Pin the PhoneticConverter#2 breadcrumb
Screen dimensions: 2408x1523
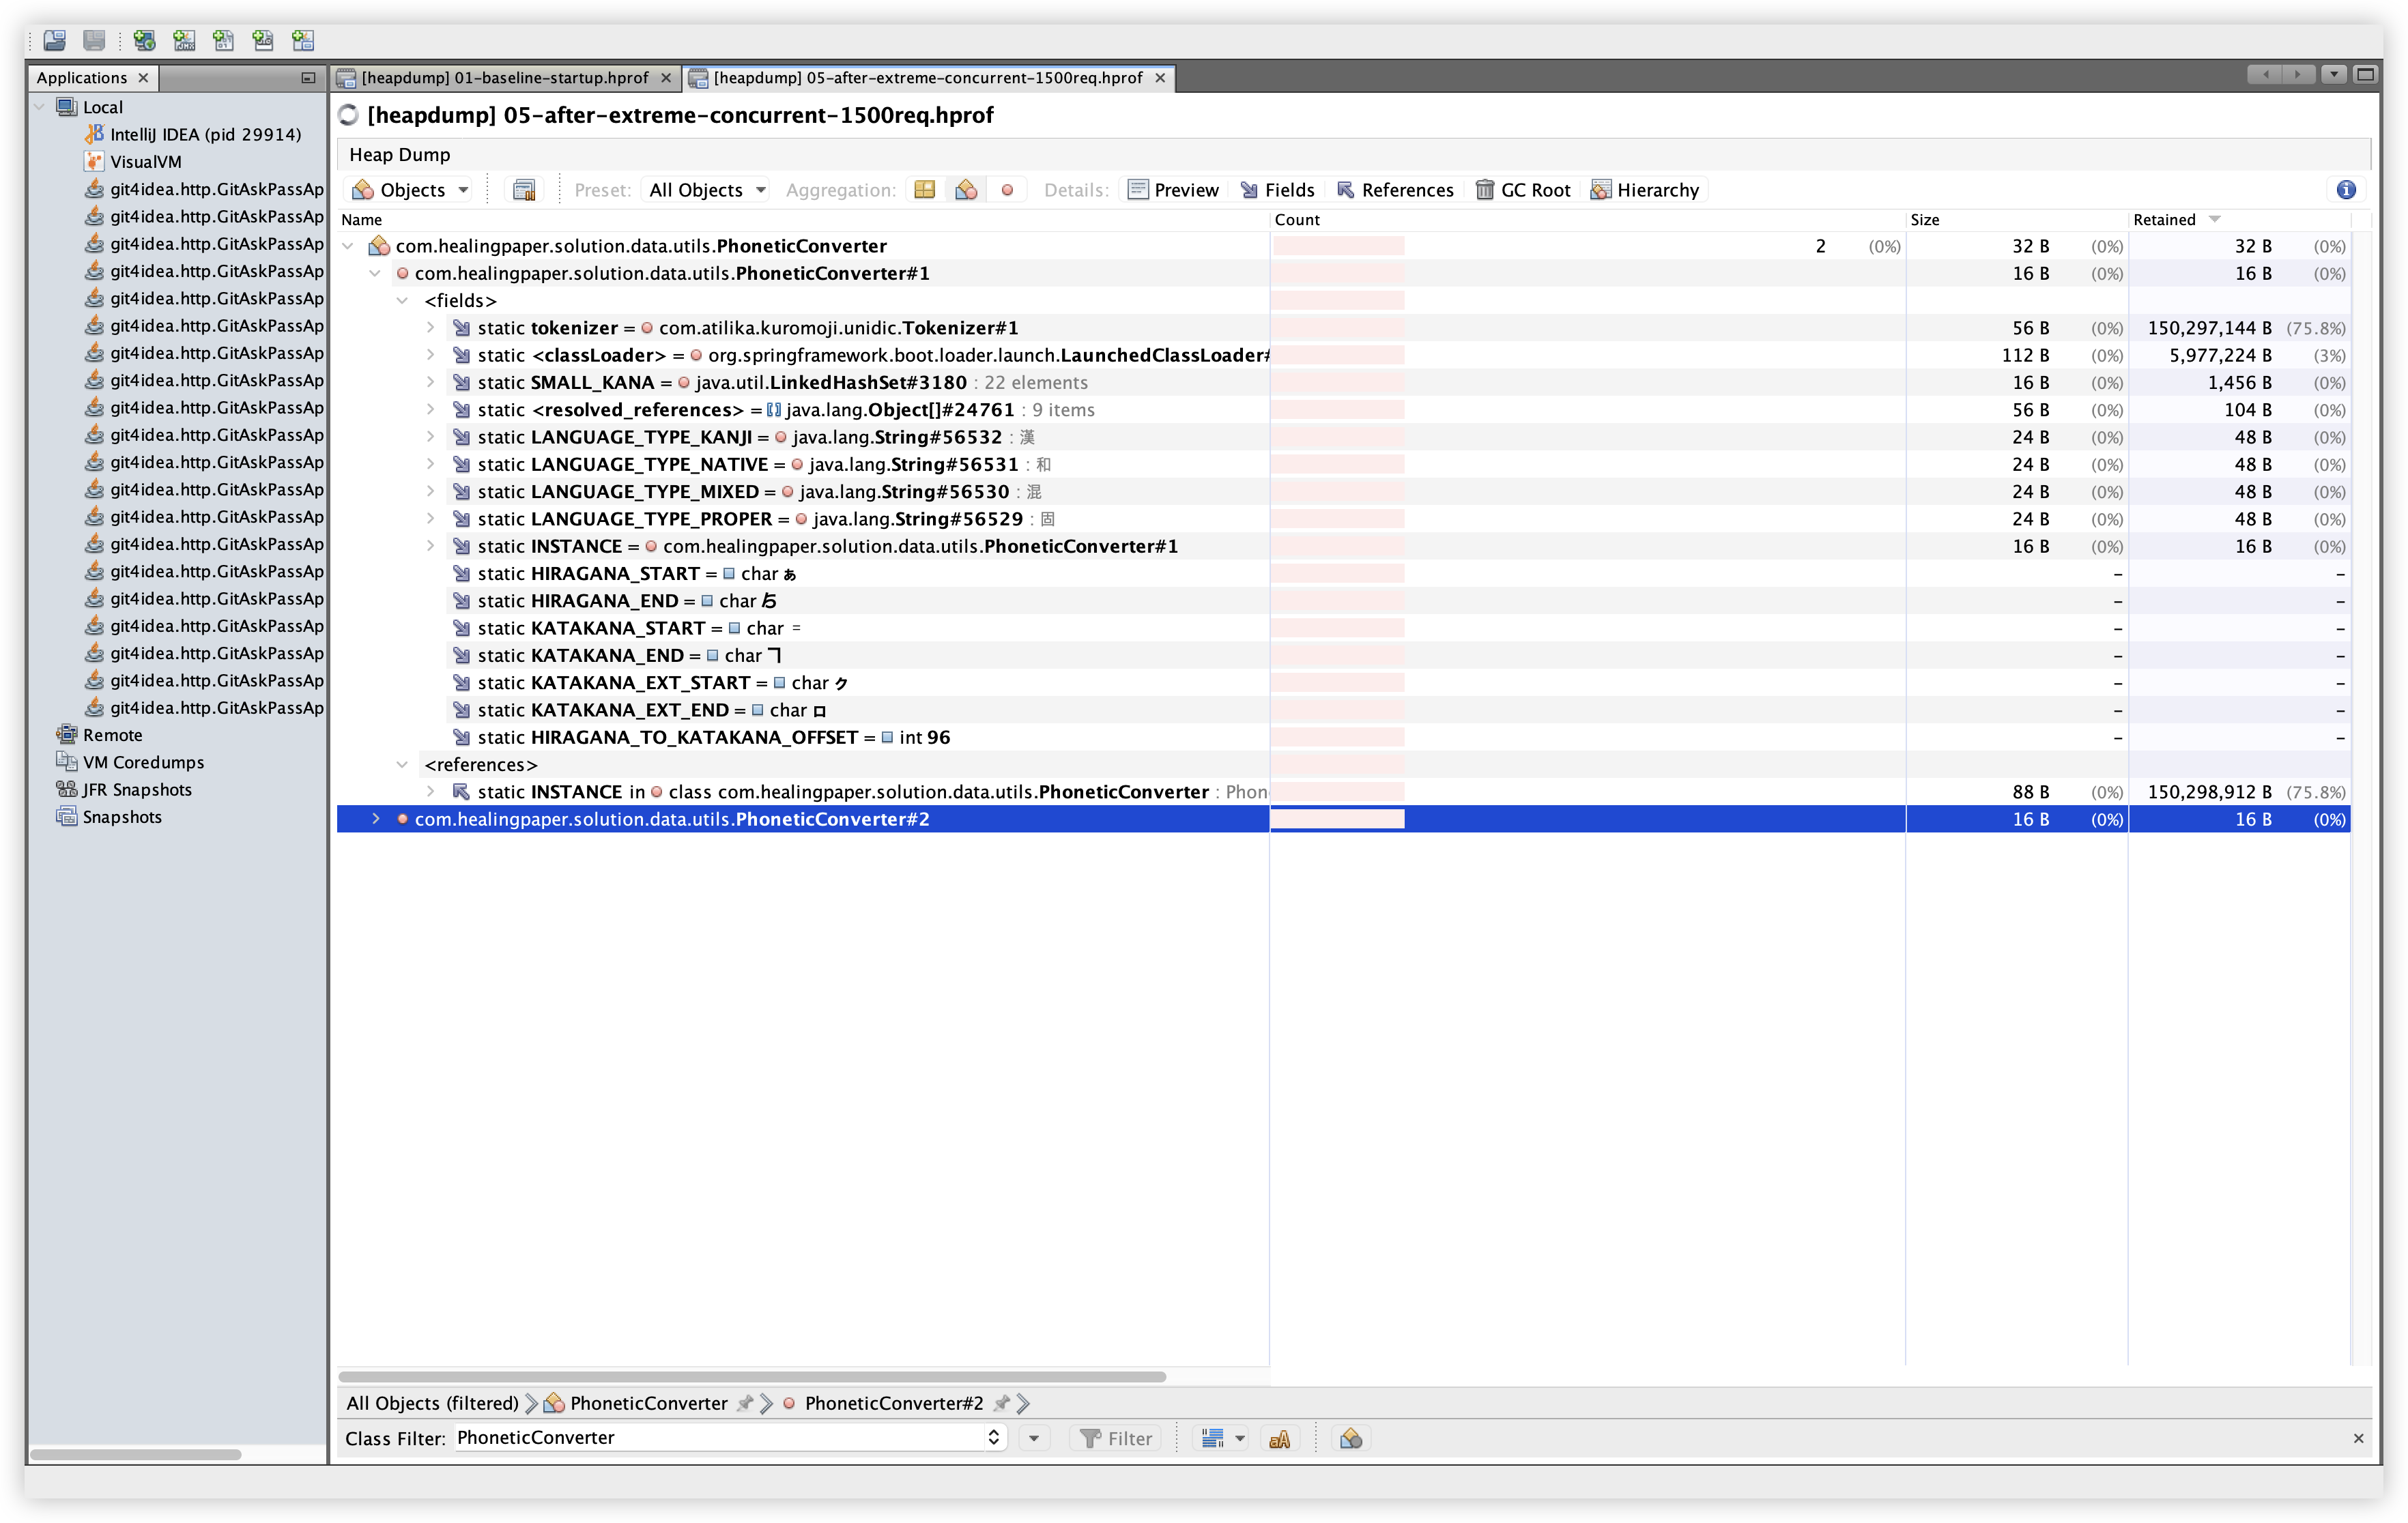click(x=1002, y=1403)
